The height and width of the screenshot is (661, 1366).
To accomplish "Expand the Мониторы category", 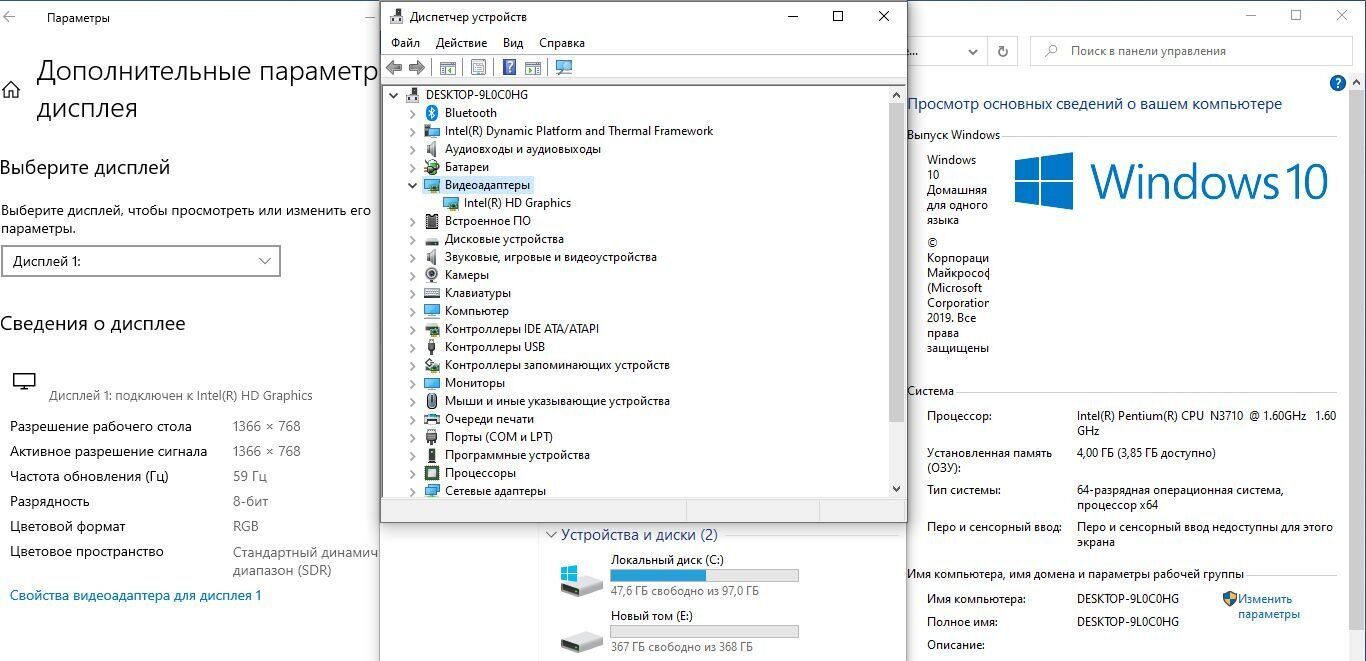I will pos(412,383).
